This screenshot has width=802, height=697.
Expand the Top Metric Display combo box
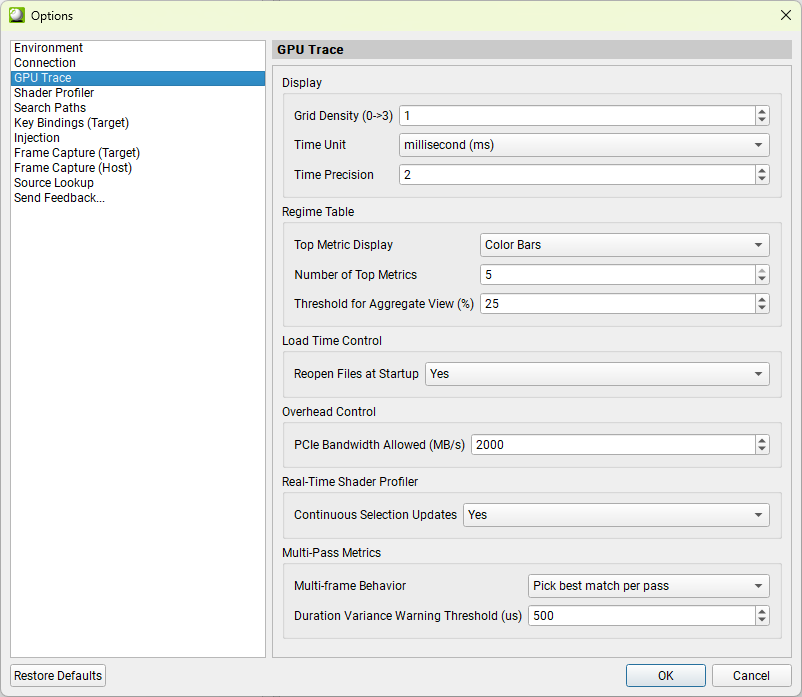624,245
